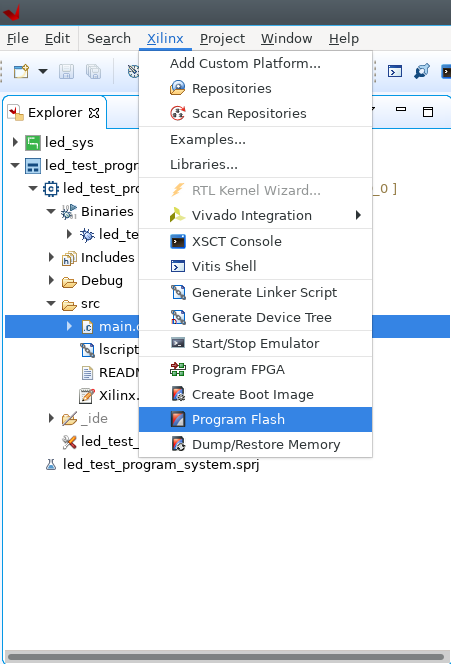Click the Generate Linker Script icon
Image resolution: width=451 pixels, height=664 pixels.
point(178,292)
